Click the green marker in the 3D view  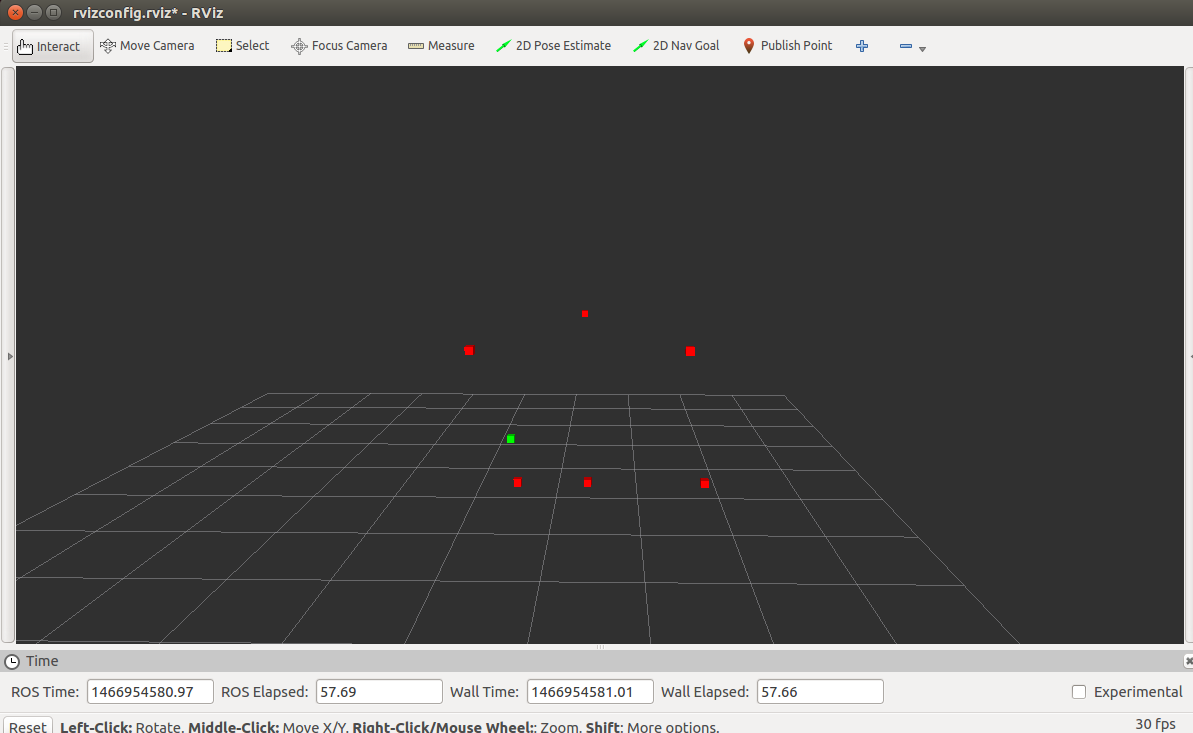511,438
